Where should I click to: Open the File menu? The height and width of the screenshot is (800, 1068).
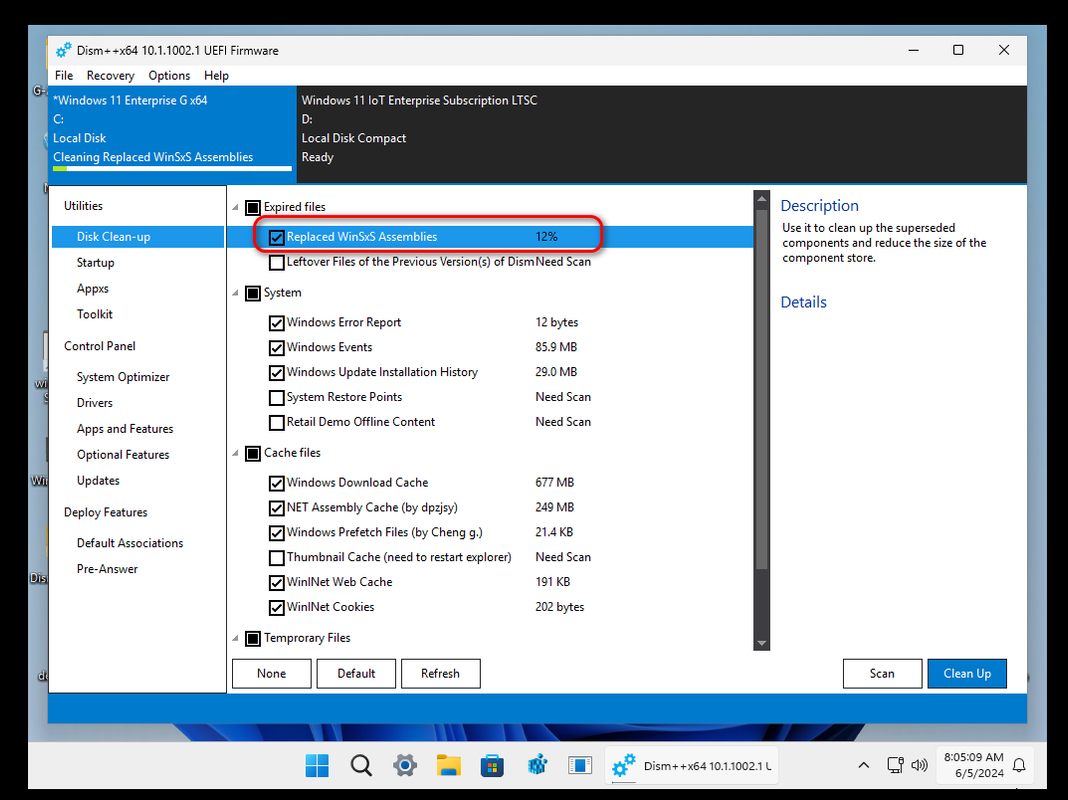click(64, 76)
